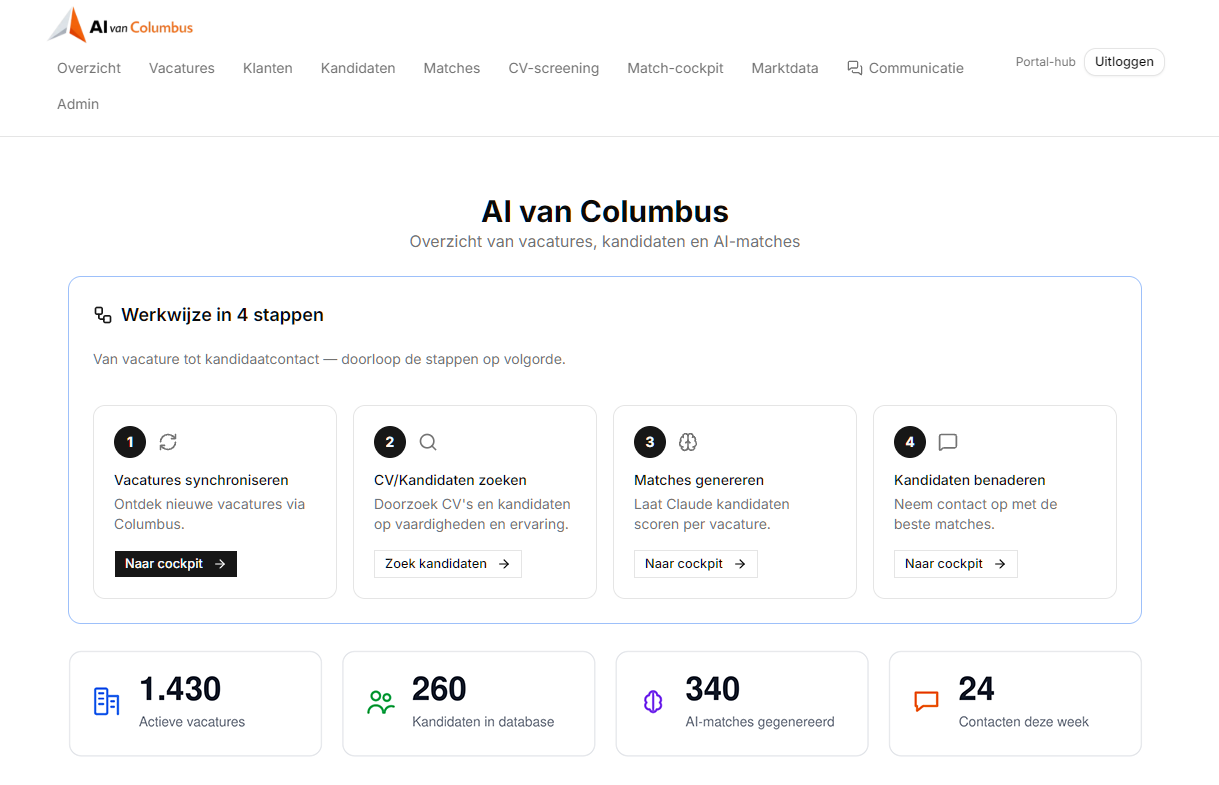Go to Vacatures in the navigation

[182, 68]
